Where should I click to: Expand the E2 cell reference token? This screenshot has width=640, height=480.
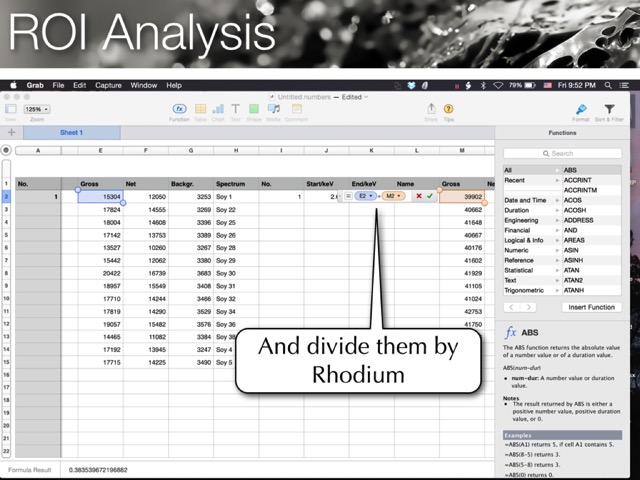tap(365, 197)
